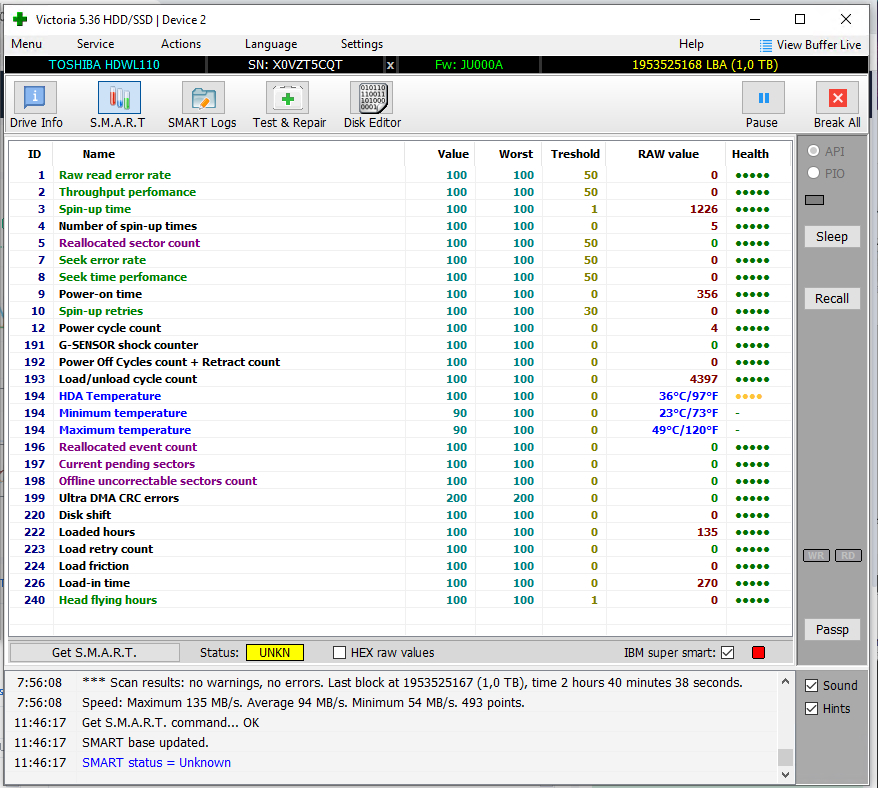Screen dimensions: 878x788
Task: Click the Recall button
Action: pyautogui.click(x=832, y=299)
